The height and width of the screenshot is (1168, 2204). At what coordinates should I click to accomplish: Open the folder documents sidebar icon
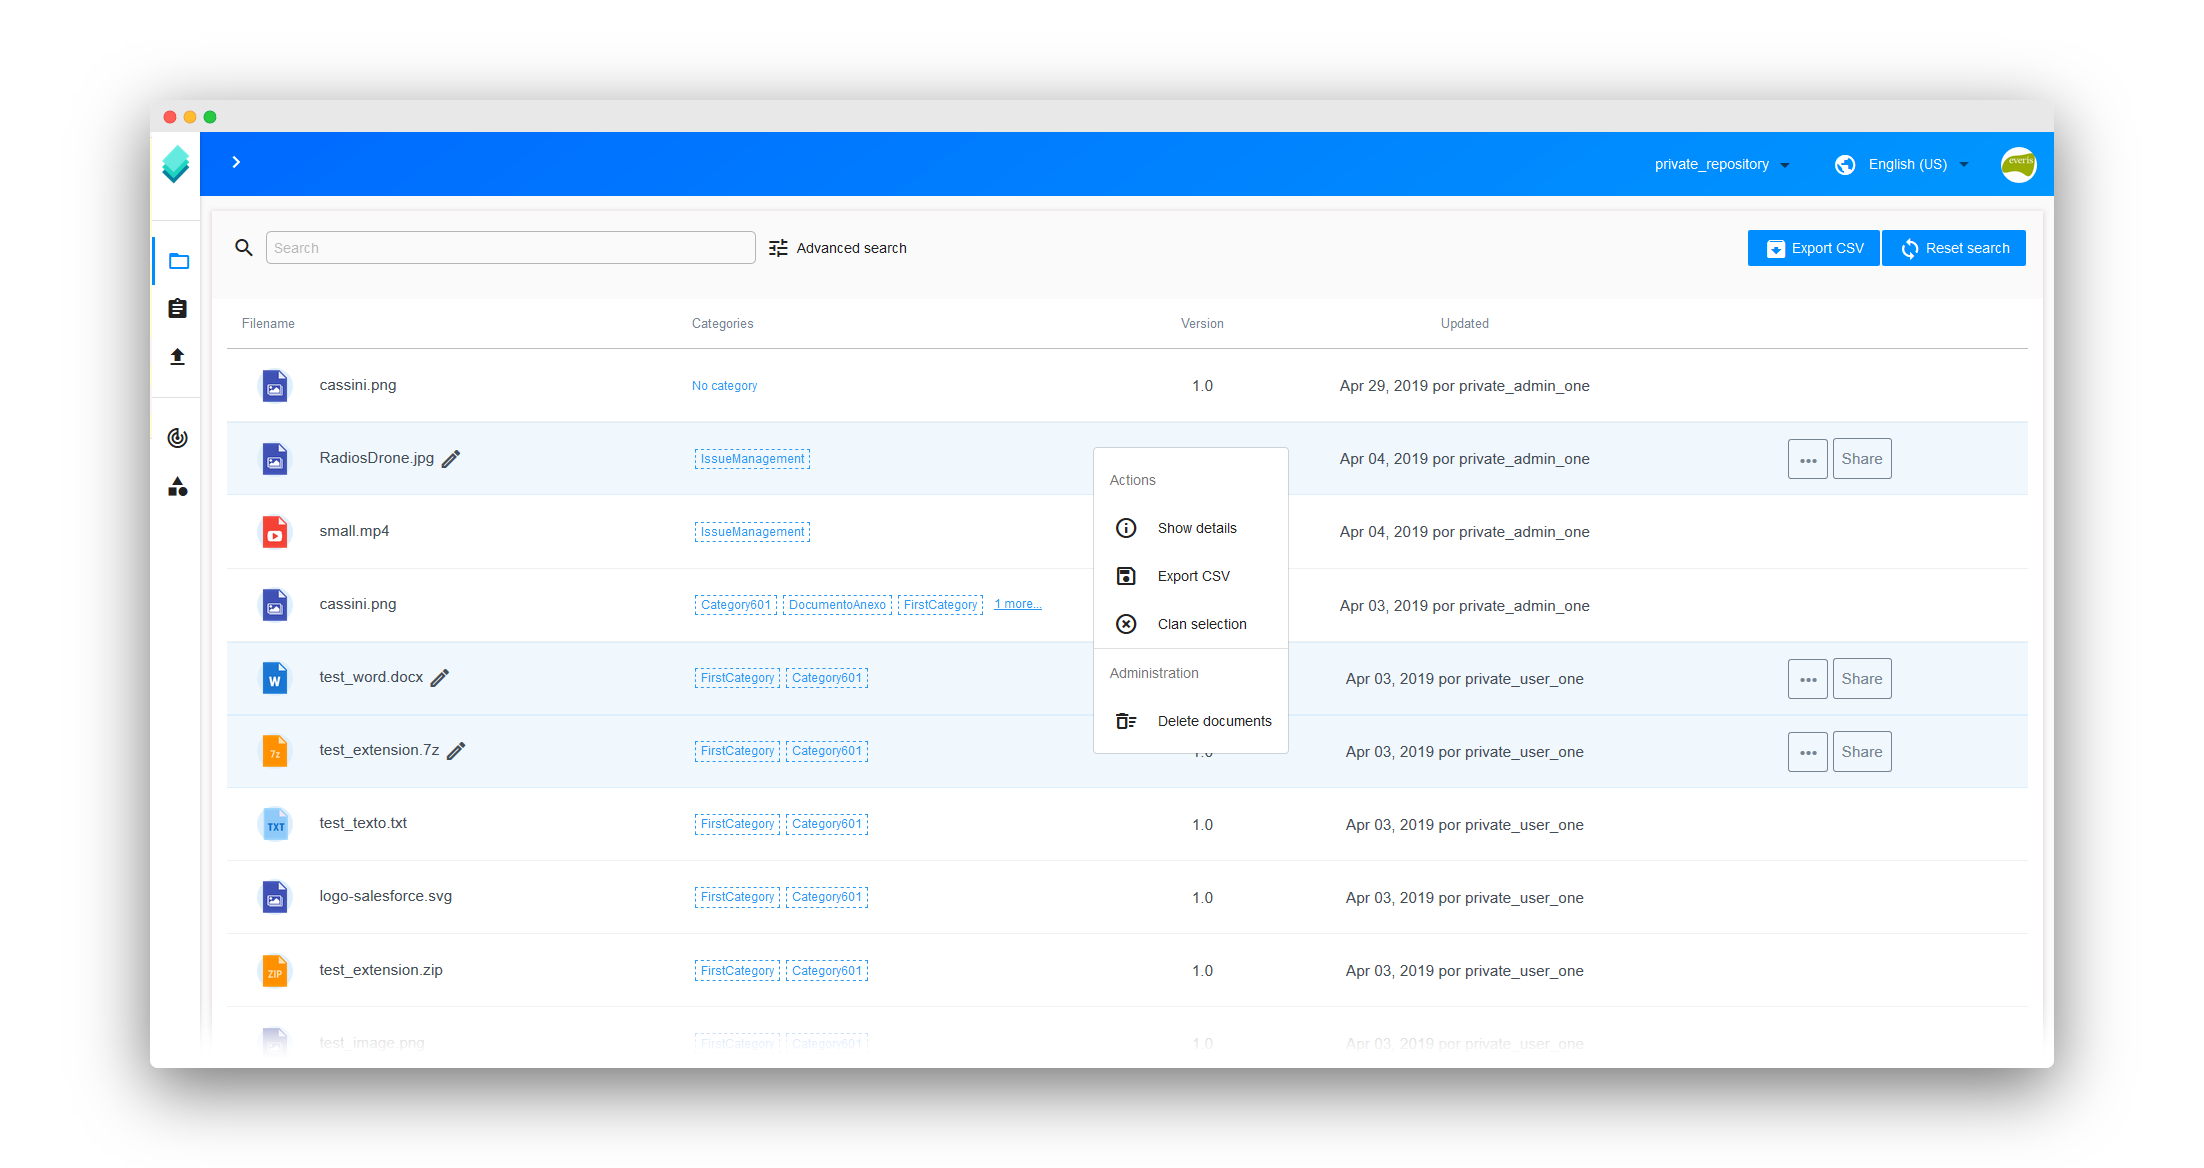179,261
